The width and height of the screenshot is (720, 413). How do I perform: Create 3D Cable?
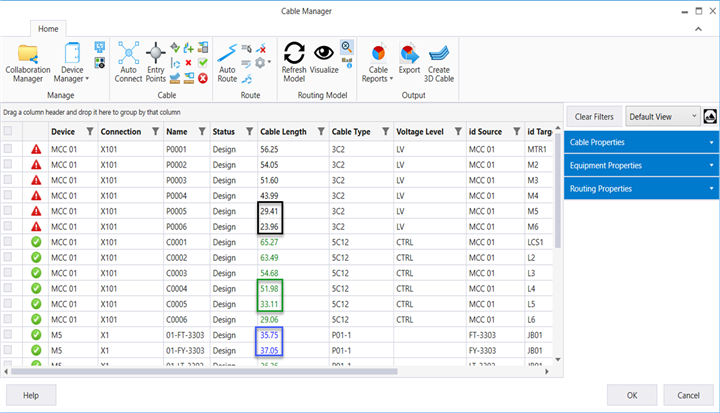[x=439, y=63]
